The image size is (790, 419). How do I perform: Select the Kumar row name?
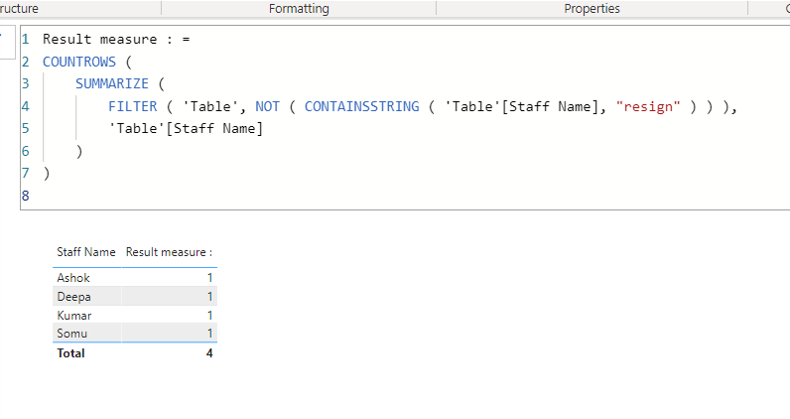pyautogui.click(x=74, y=316)
